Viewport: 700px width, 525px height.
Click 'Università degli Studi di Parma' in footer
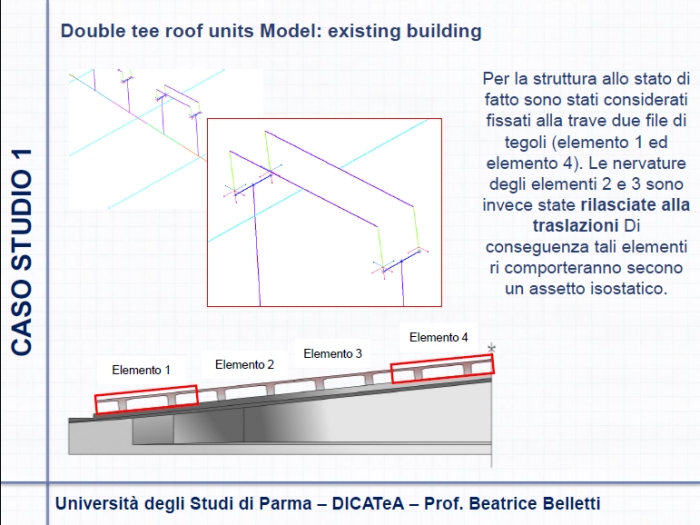(185, 503)
